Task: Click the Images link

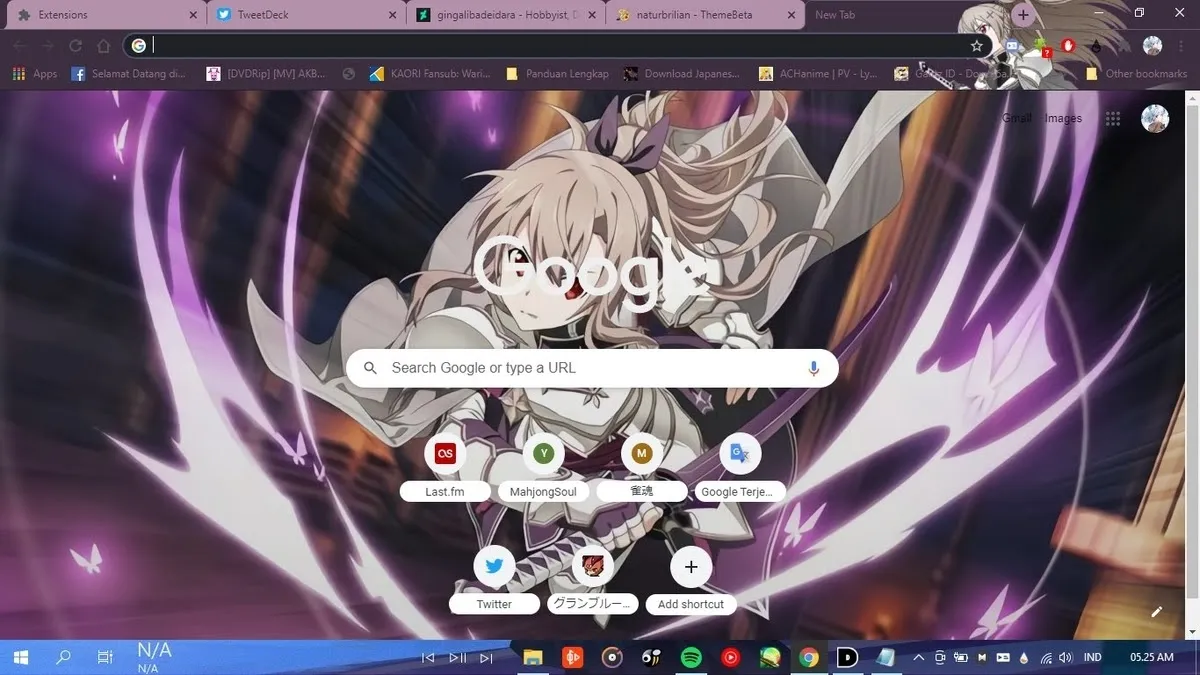Action: click(x=1063, y=119)
